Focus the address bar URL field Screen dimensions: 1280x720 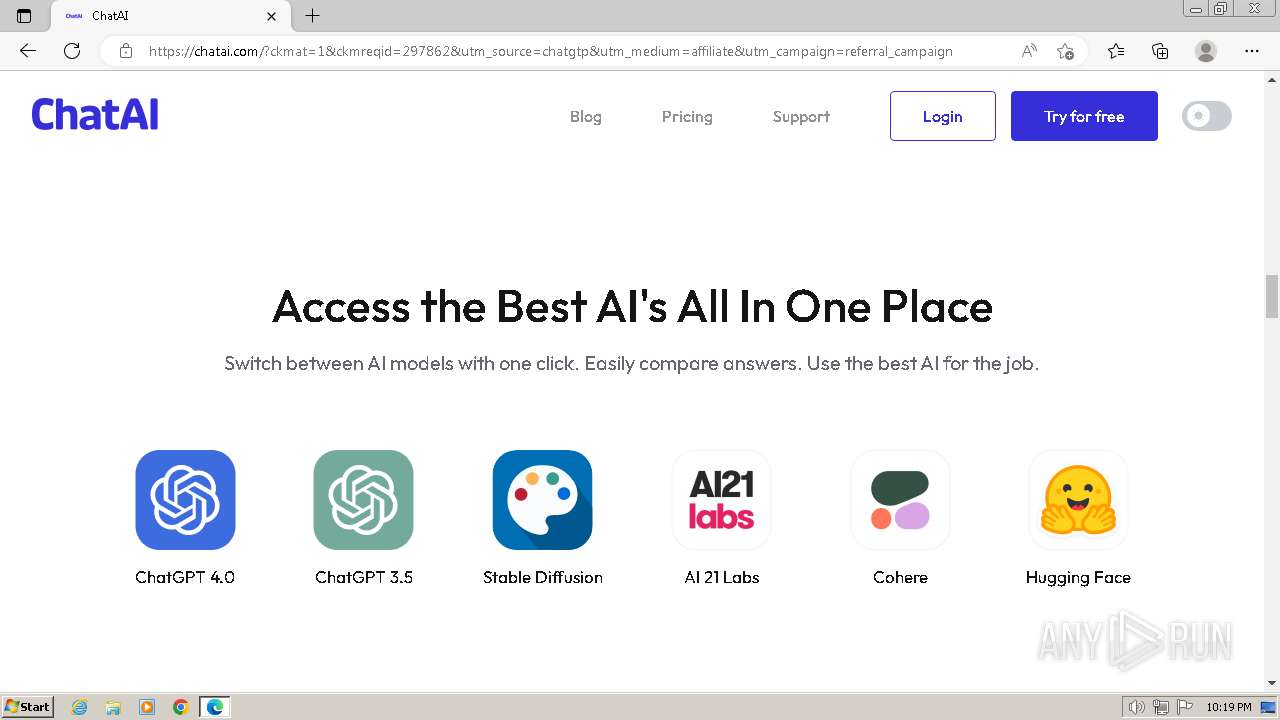550,51
